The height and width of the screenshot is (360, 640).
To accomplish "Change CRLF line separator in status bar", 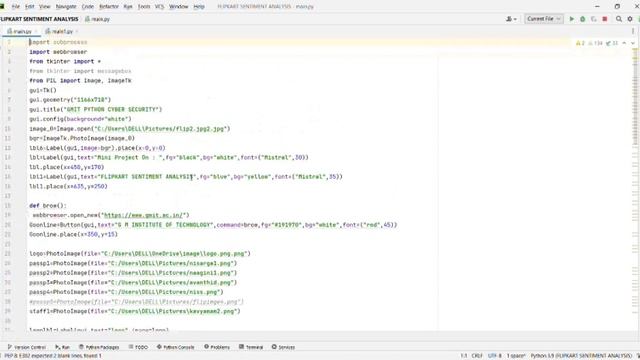I will 477,356.
